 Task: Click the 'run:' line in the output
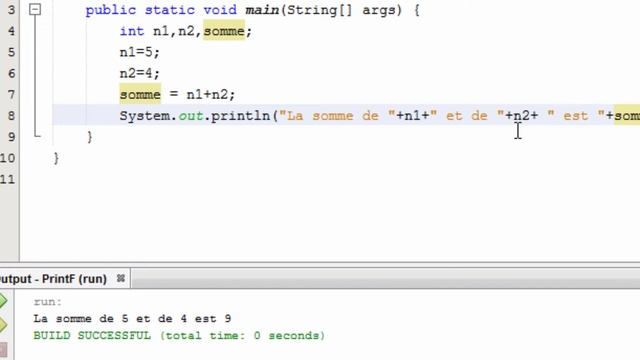click(x=47, y=302)
